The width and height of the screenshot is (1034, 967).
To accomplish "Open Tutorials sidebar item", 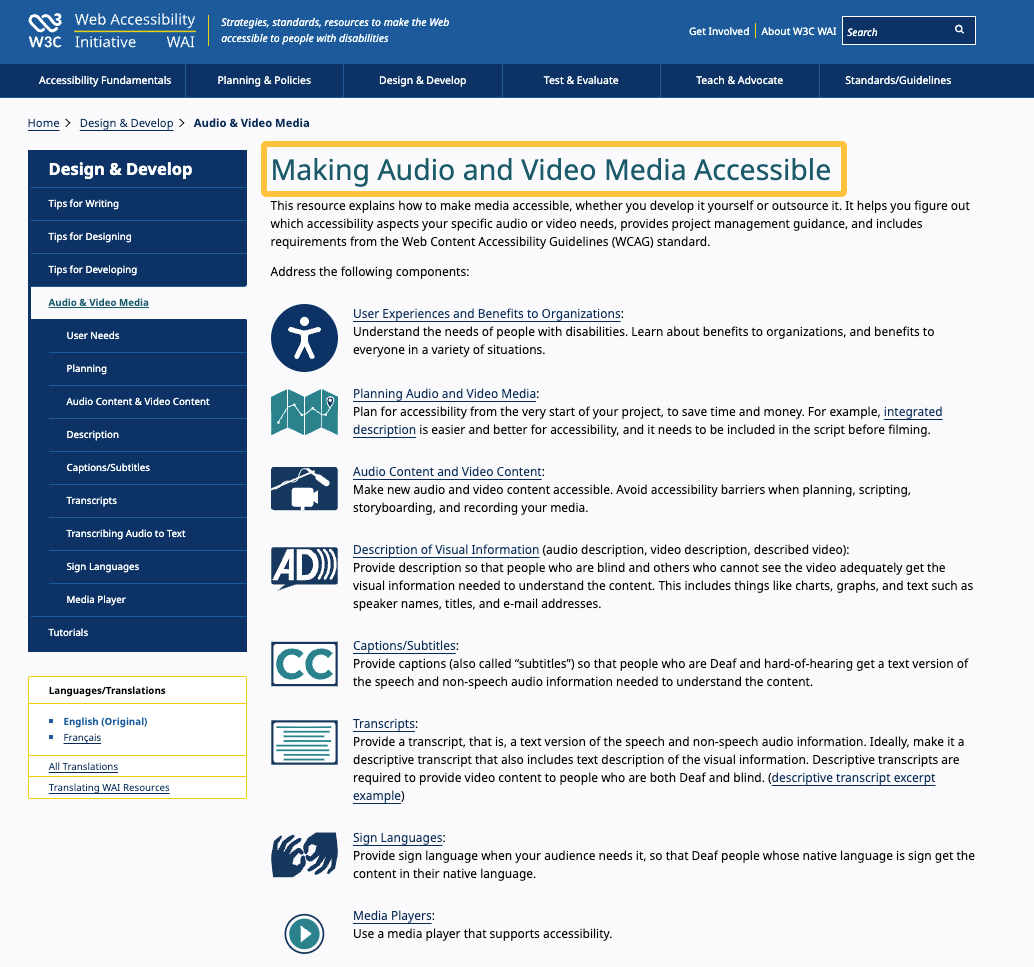I will coord(138,633).
